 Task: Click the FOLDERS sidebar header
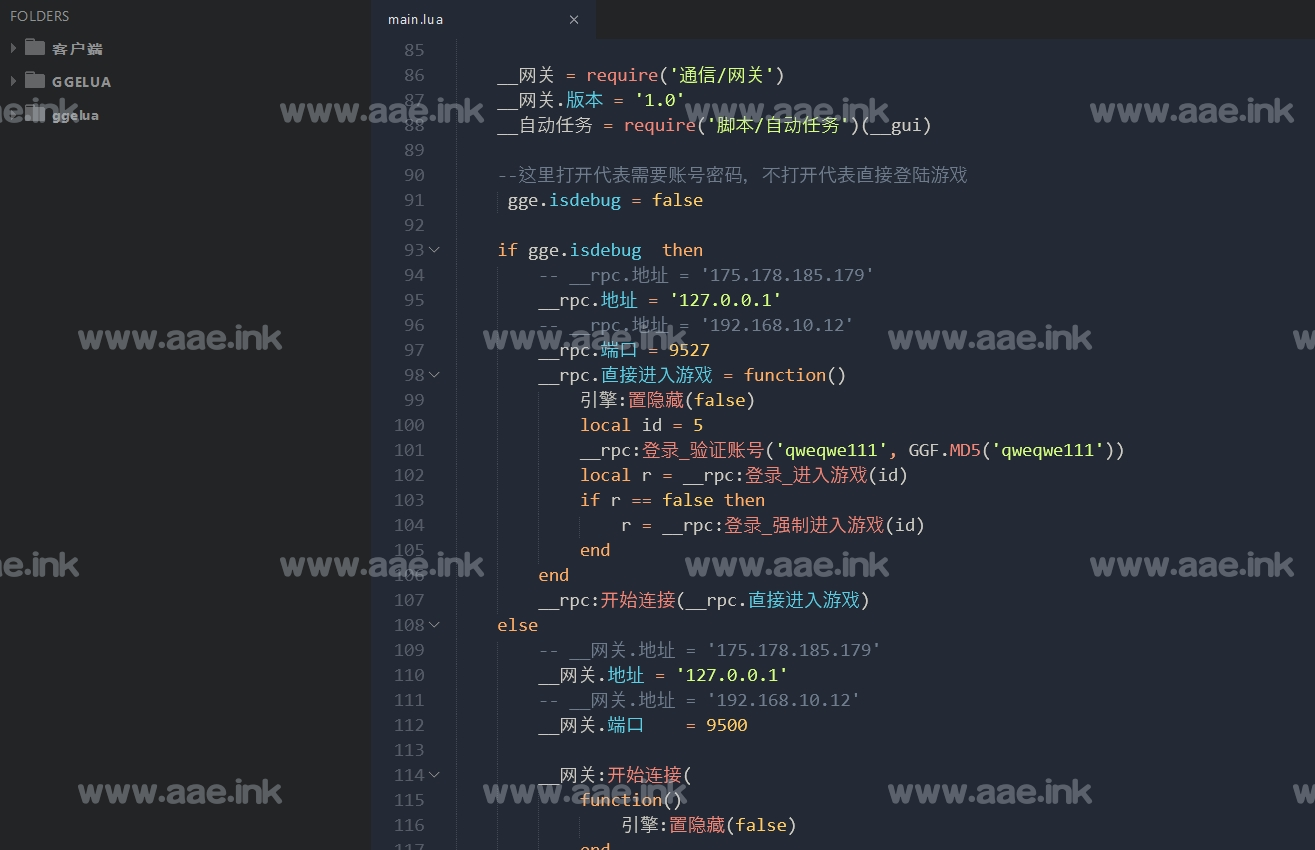pos(40,16)
